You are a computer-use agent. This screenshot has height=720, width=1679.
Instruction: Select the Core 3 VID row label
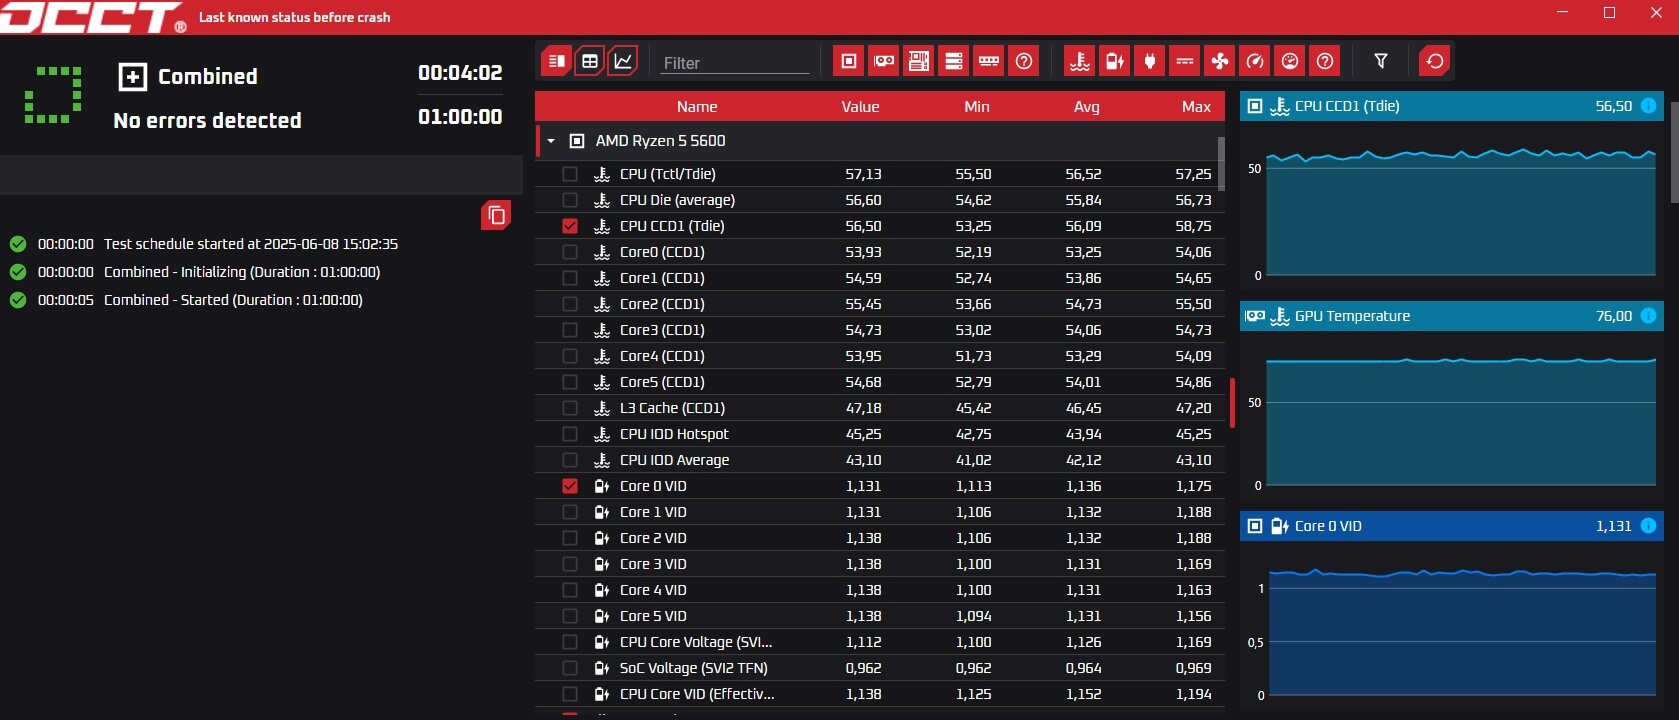653,564
